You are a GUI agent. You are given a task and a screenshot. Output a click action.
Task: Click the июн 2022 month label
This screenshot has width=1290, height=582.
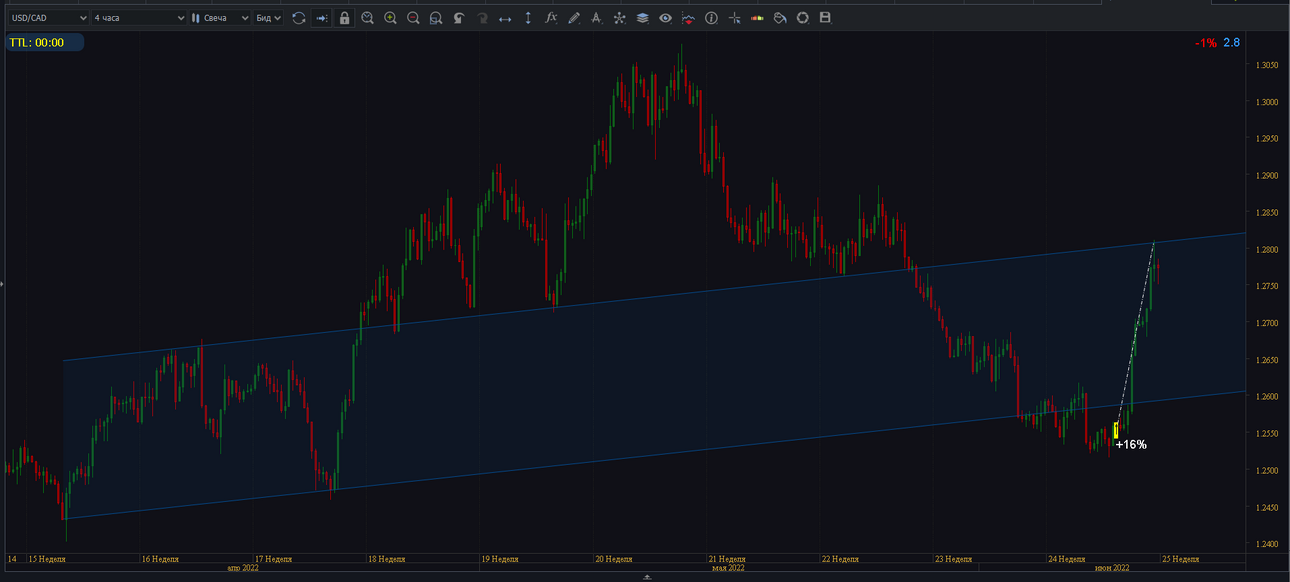(1112, 568)
